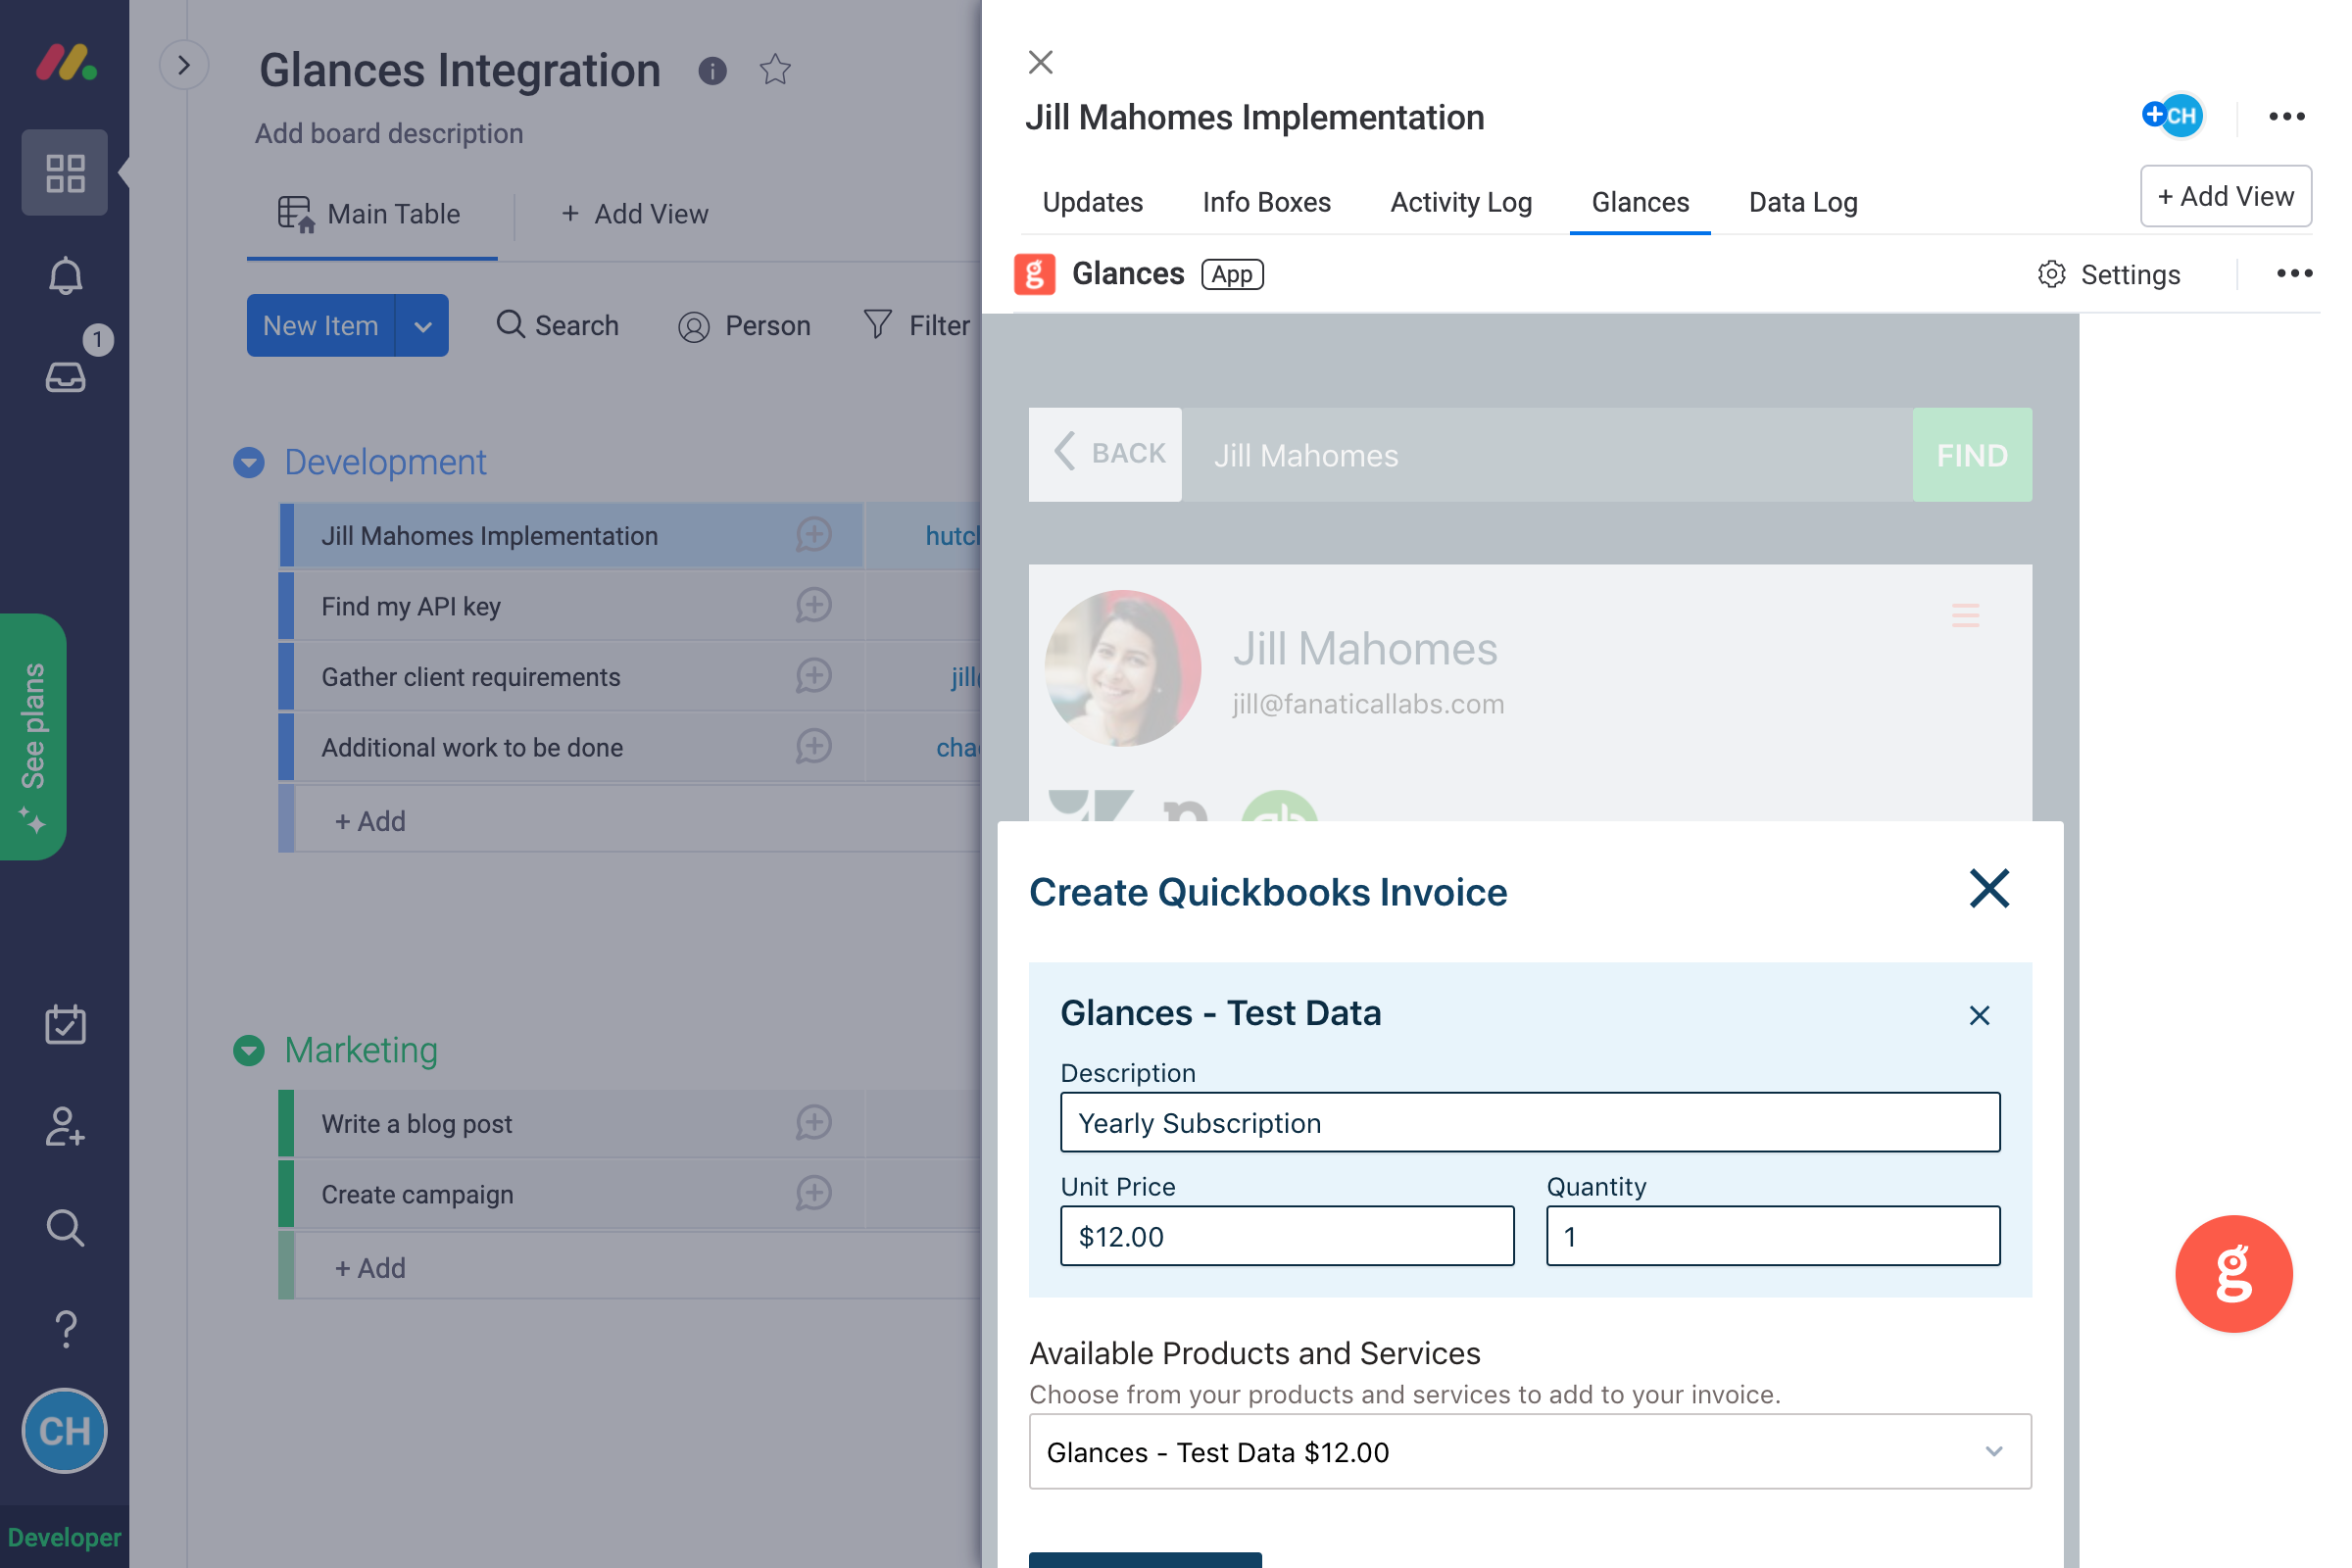Open Glances app more options menu

click(x=2295, y=274)
